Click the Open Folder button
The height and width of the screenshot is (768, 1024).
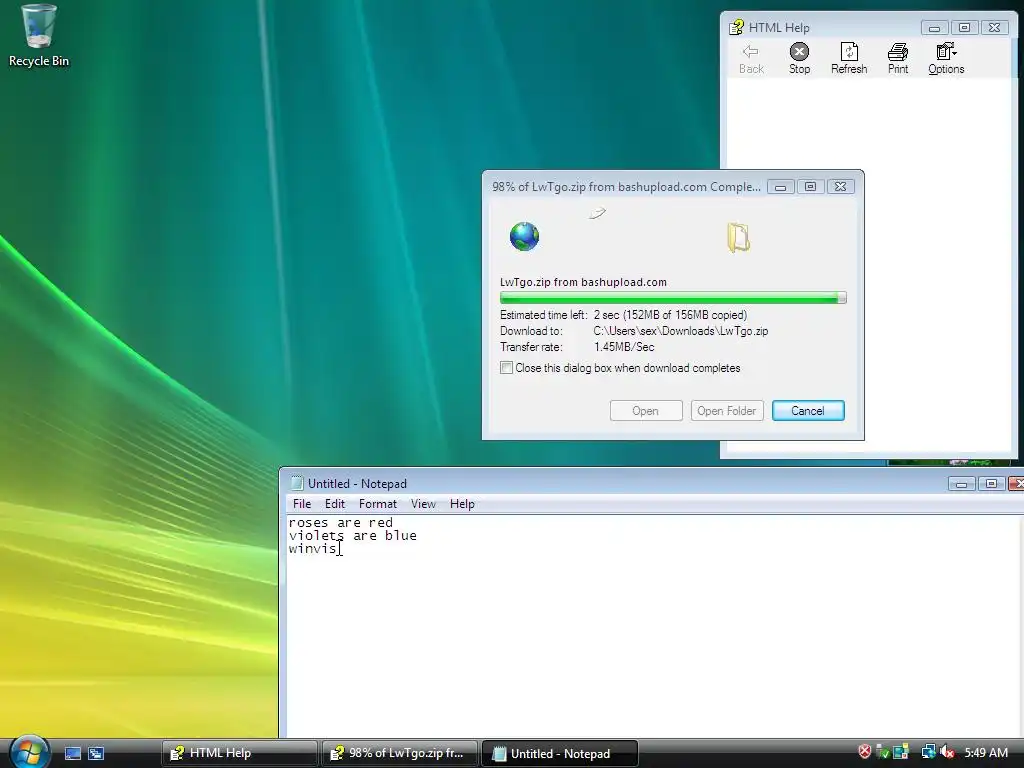pyautogui.click(x=727, y=411)
